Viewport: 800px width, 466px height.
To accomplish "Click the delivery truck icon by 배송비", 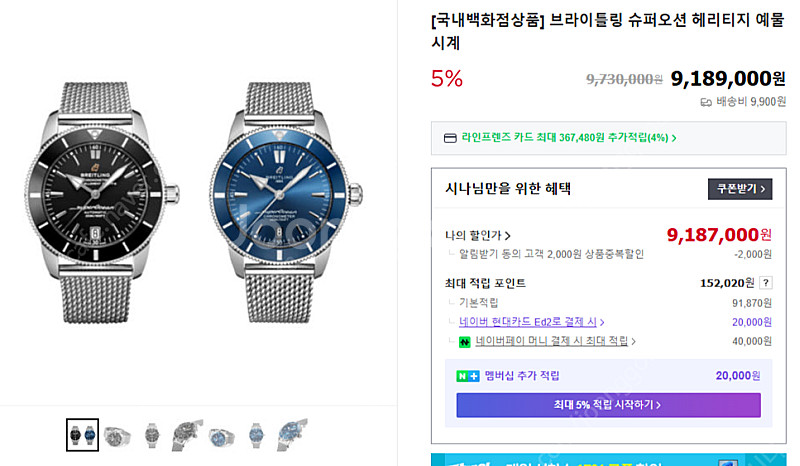I will pyautogui.click(x=707, y=101).
